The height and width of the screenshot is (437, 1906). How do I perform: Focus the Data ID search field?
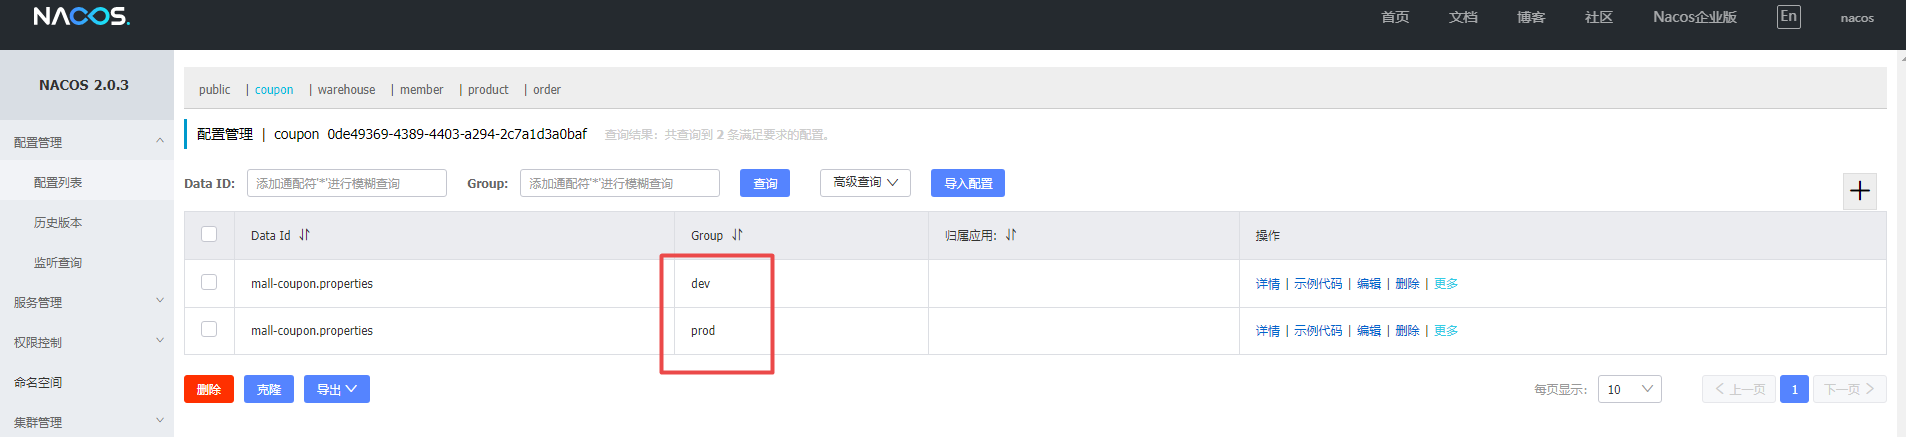(347, 183)
